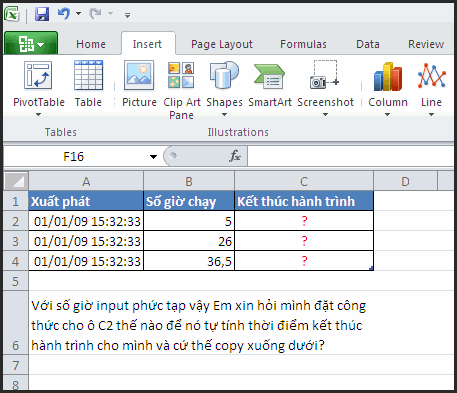Select cell A3 with 01/01/09 15:32:33
The image size is (457, 393).
86,241
